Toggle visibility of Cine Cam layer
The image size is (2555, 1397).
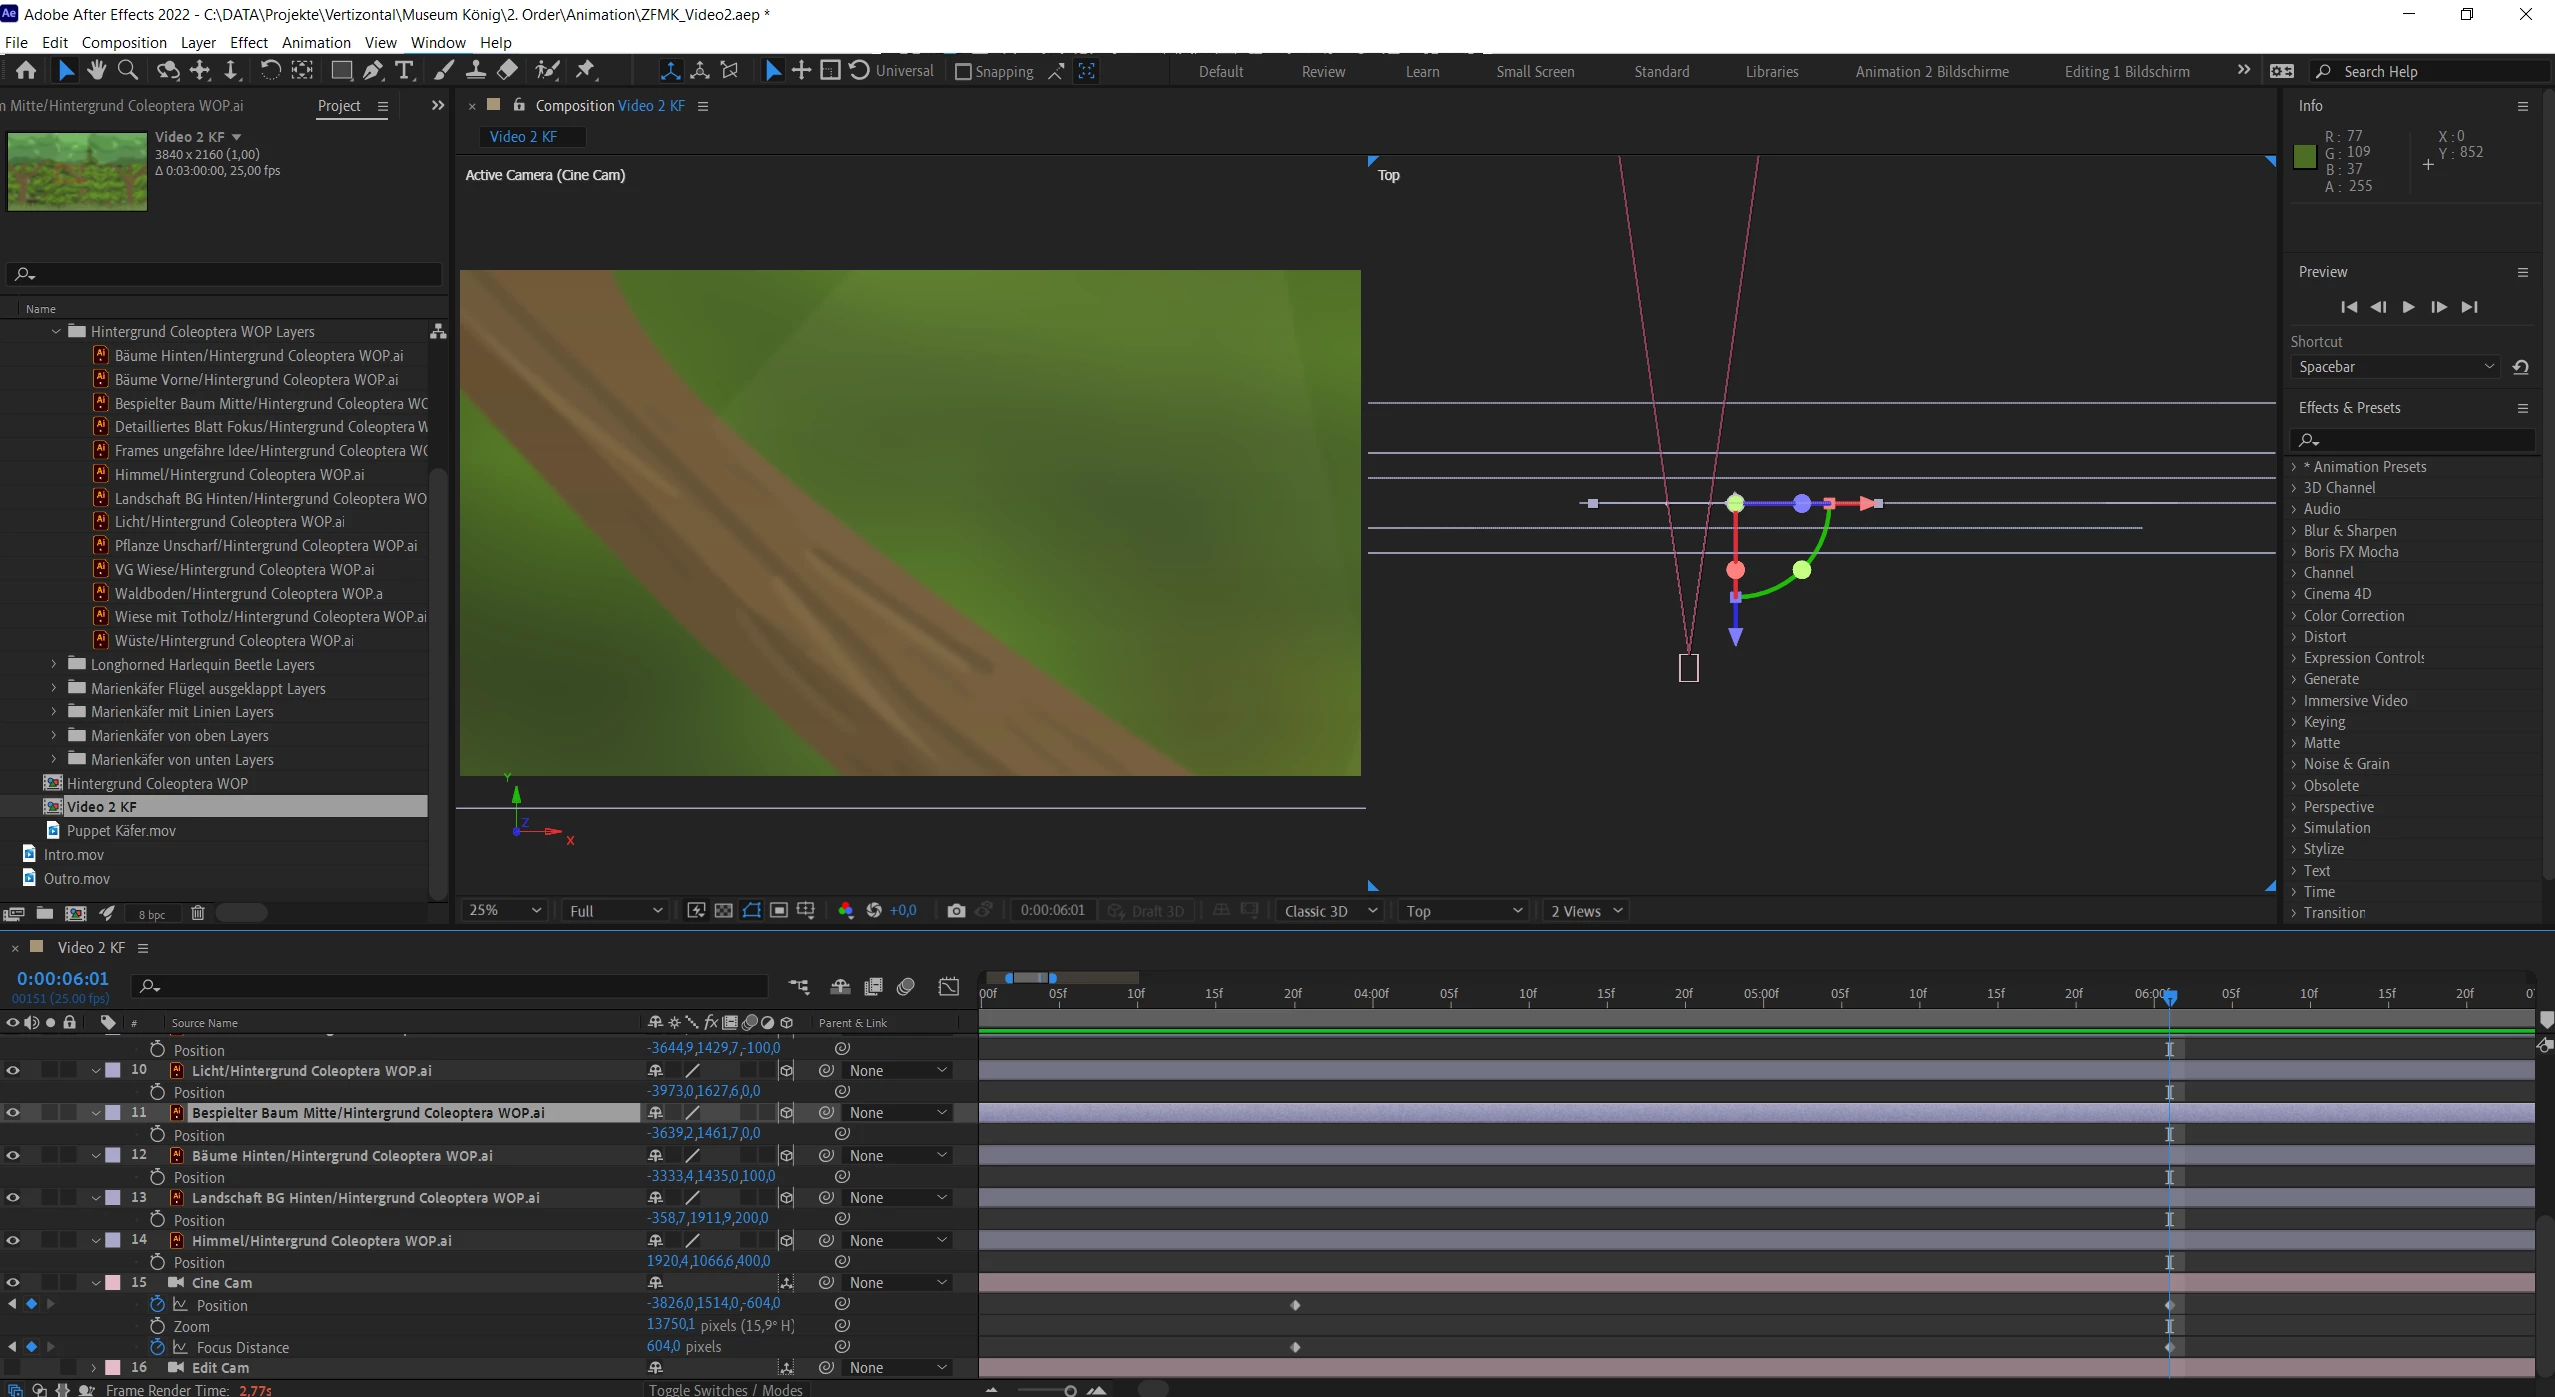pyautogui.click(x=13, y=1283)
